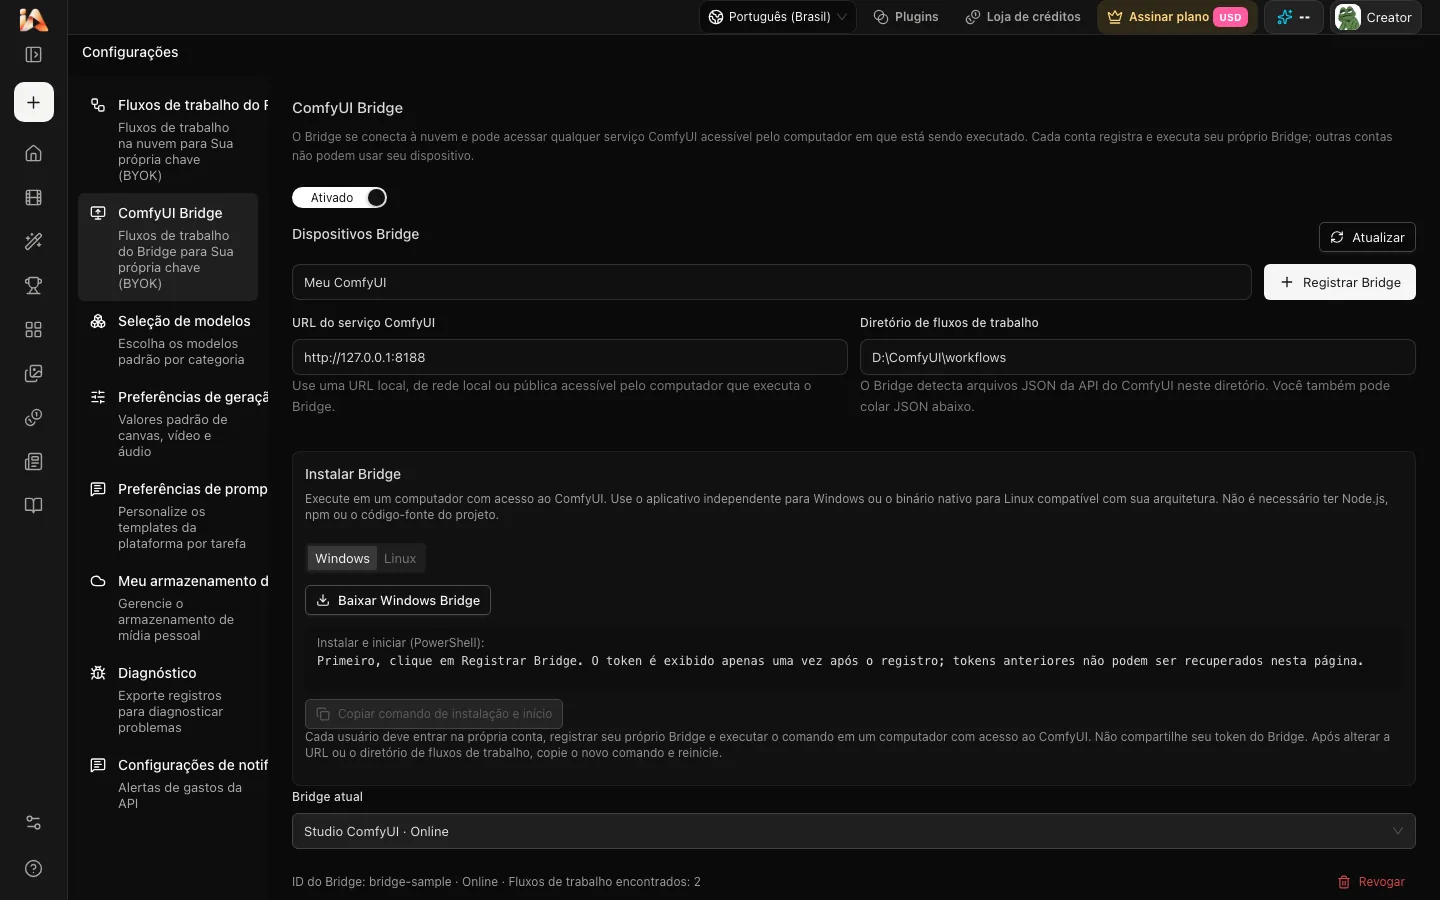
Task: Click the copy icon on Copiar comando button
Action: click(323, 714)
